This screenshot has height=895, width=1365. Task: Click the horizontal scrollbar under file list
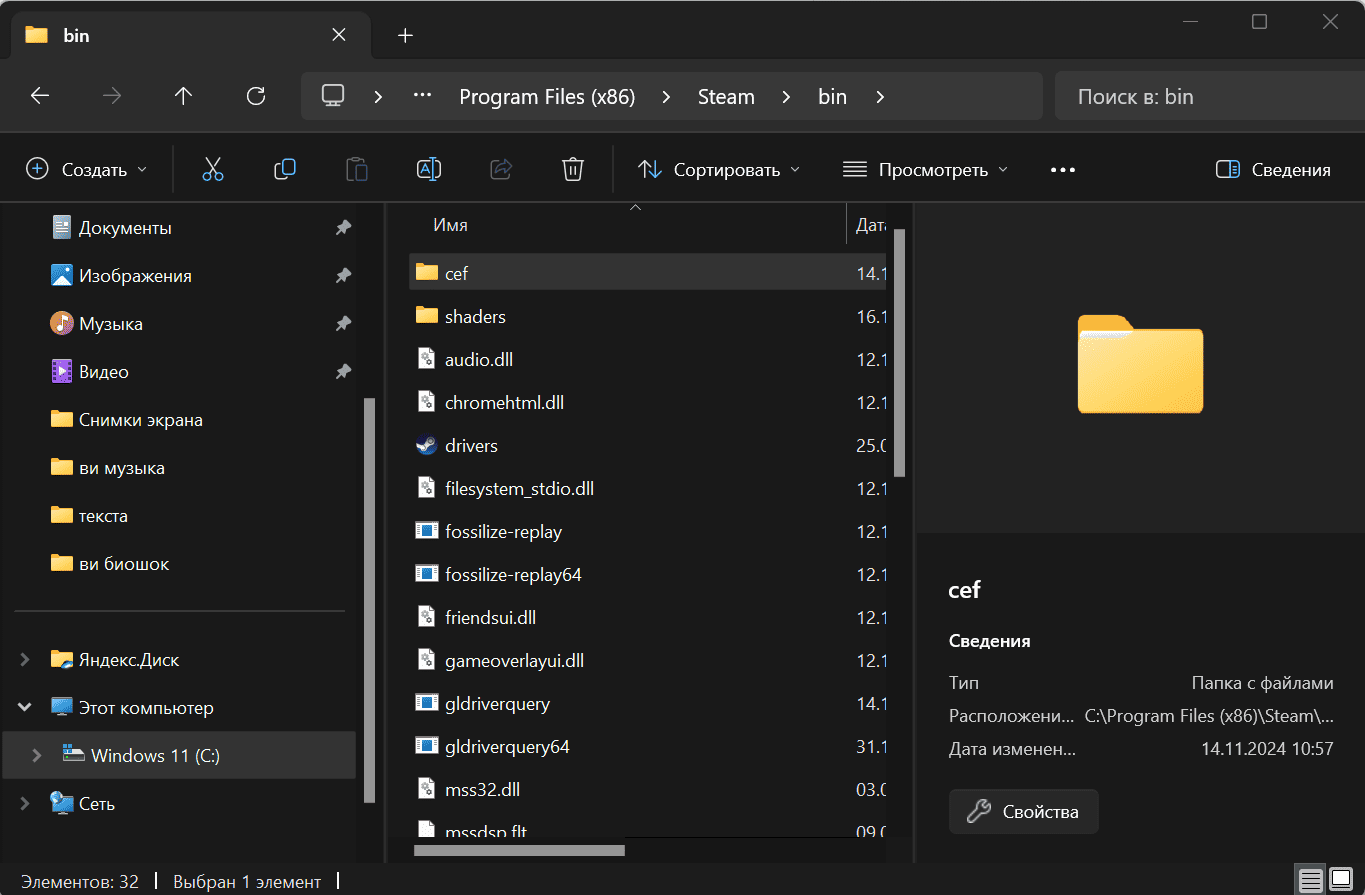tap(519, 851)
